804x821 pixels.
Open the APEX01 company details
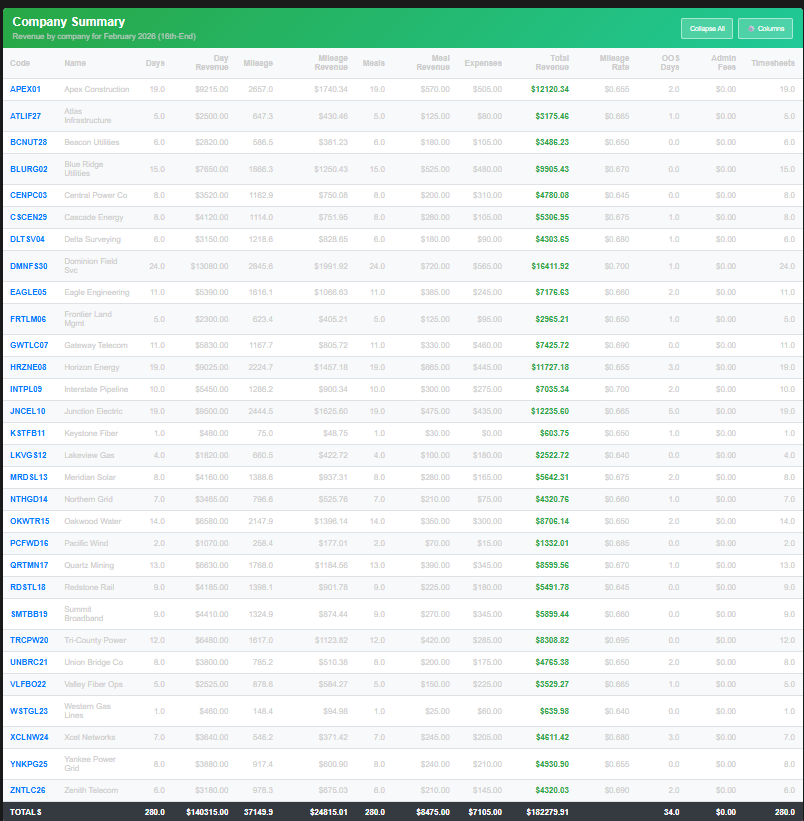pyautogui.click(x=23, y=89)
